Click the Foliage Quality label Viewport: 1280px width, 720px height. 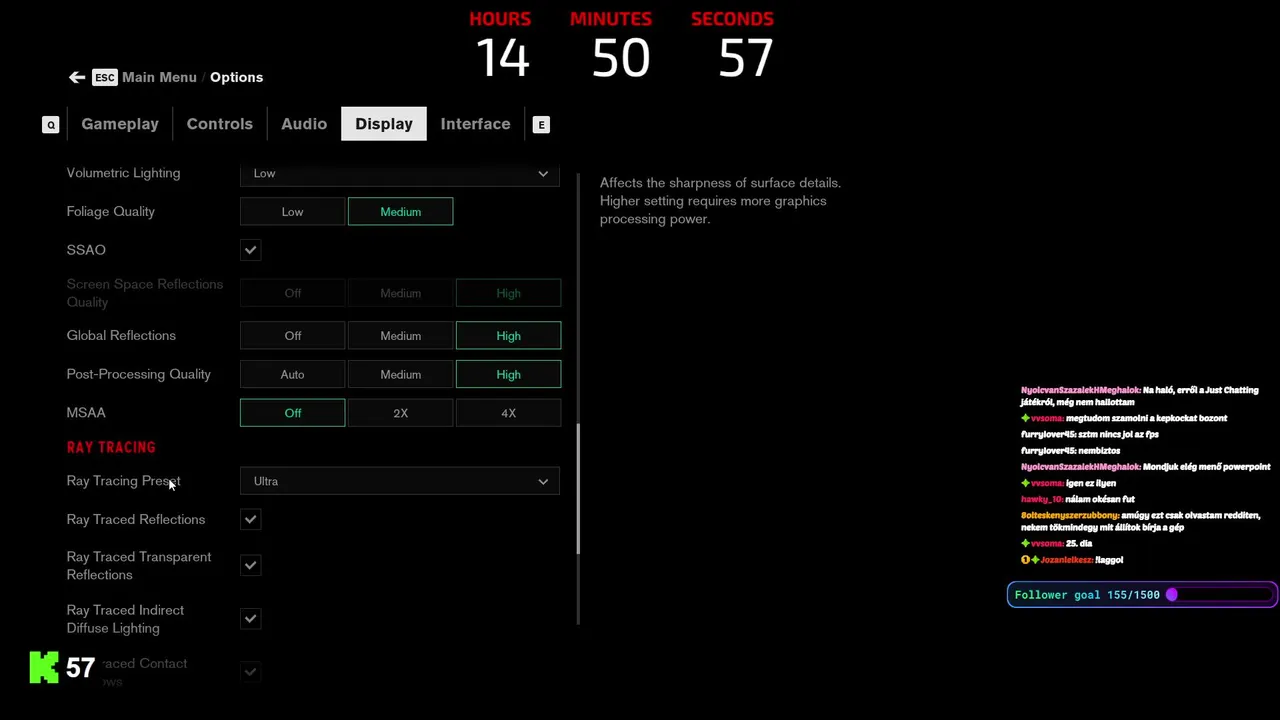[x=111, y=212]
